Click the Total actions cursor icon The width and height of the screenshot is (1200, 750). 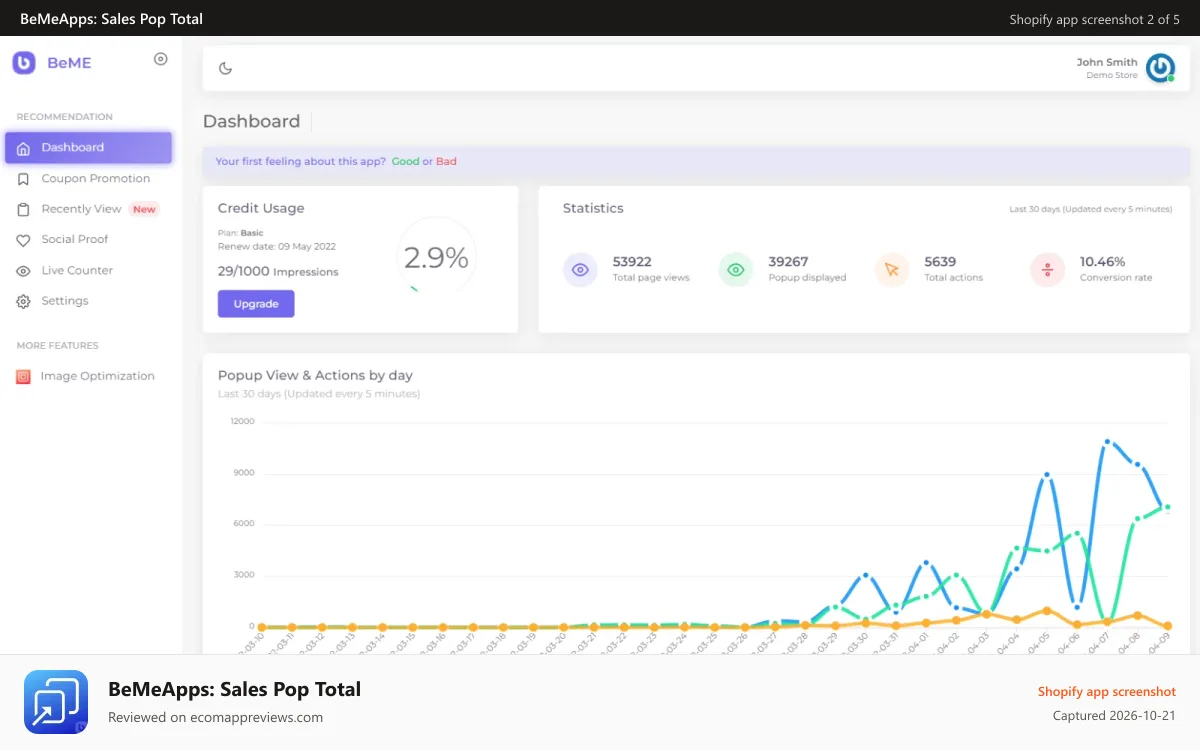(x=892, y=270)
